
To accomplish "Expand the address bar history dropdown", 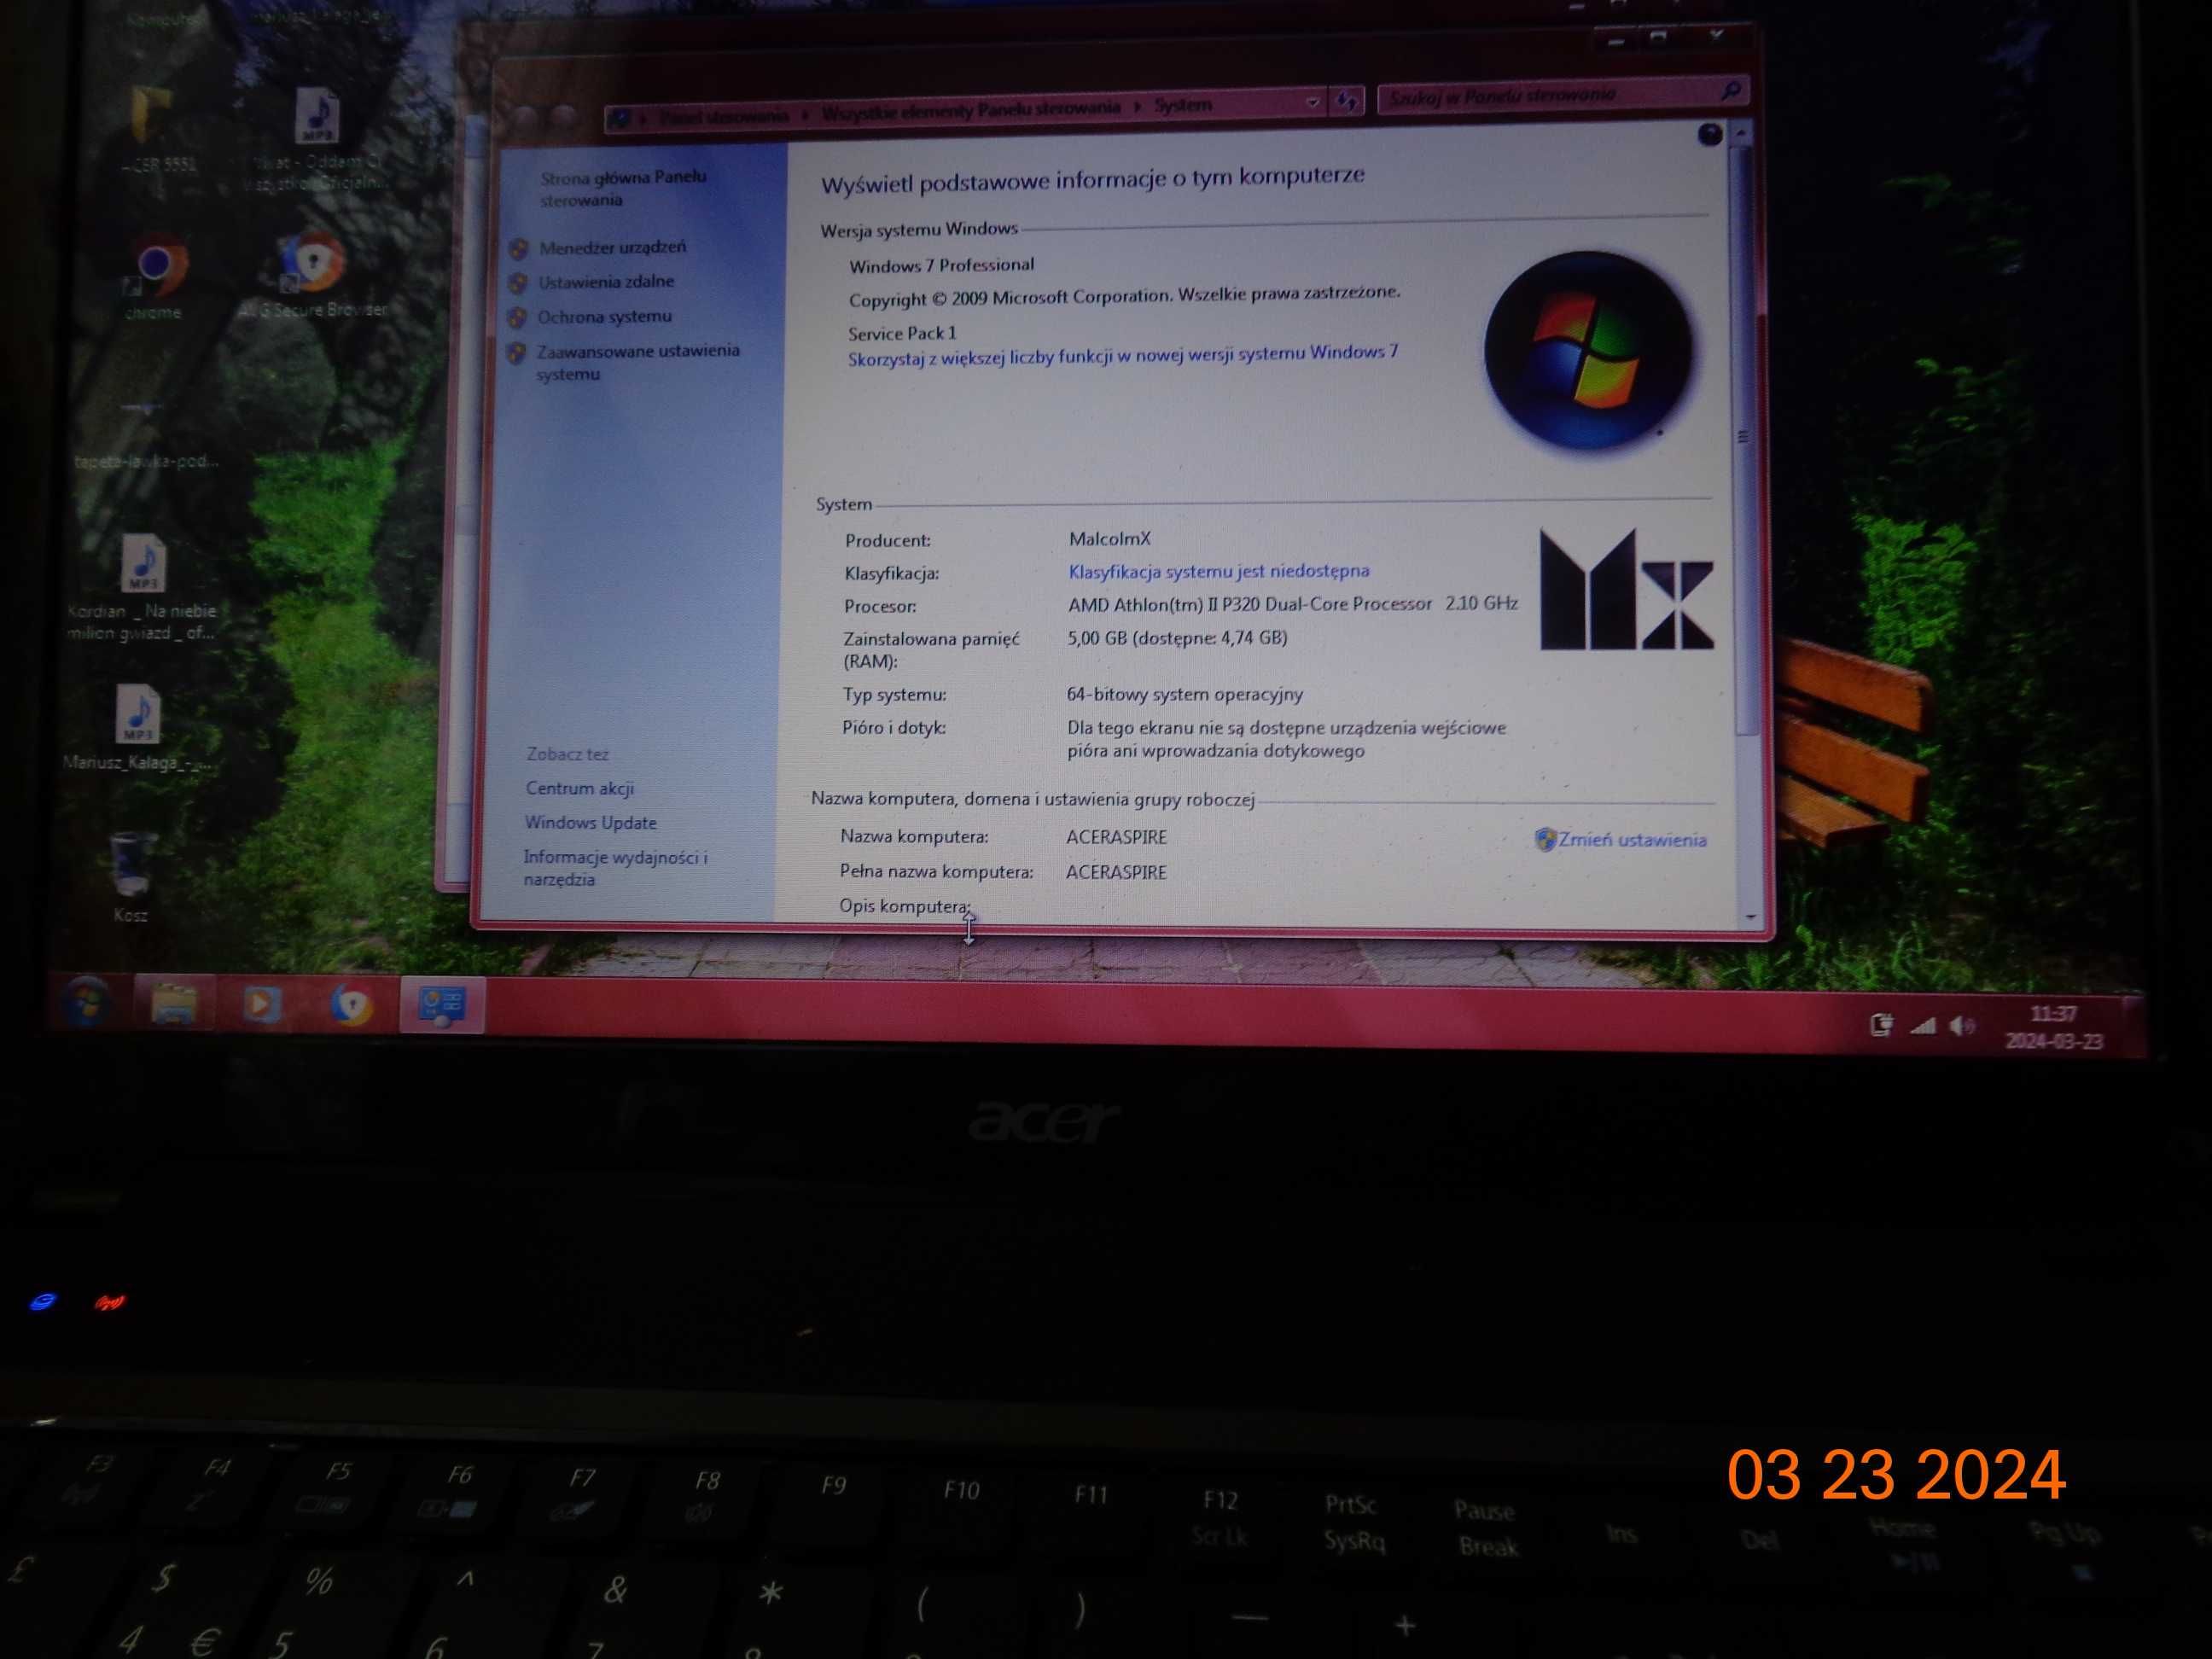I will point(1312,102).
